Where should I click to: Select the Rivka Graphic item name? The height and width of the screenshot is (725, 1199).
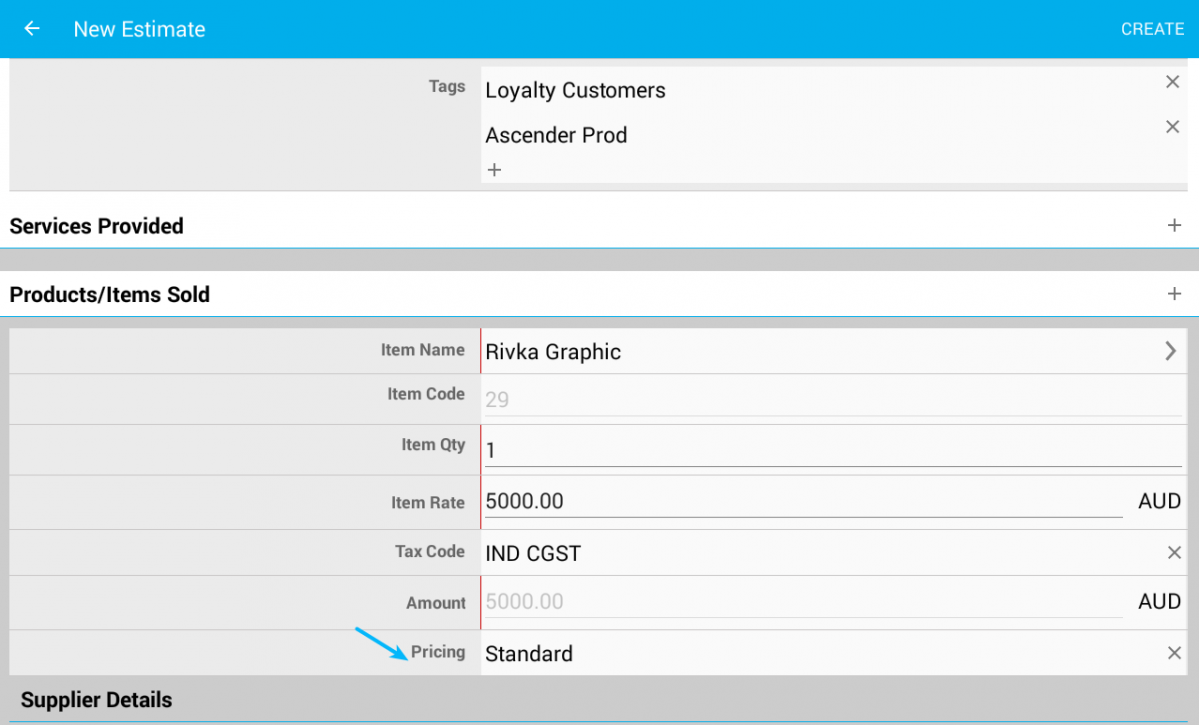tap(553, 352)
